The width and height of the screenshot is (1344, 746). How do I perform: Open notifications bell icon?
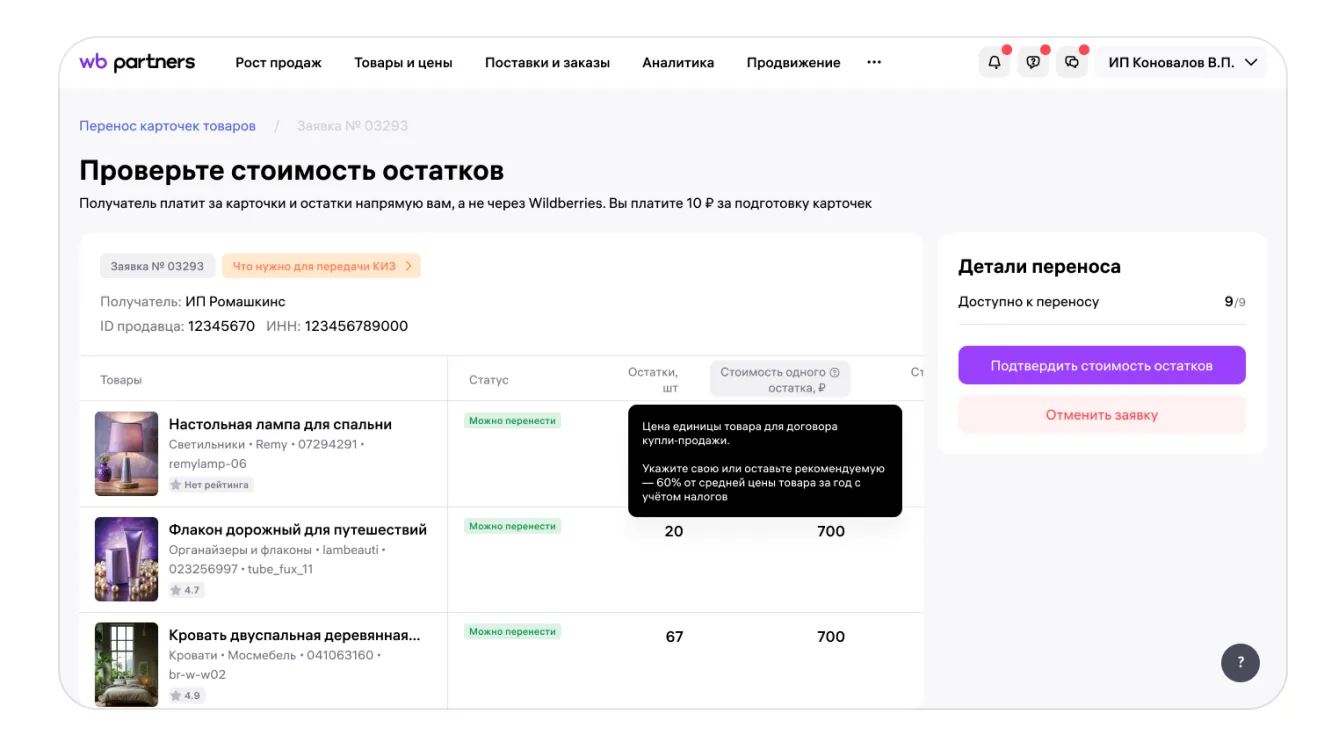tap(994, 62)
